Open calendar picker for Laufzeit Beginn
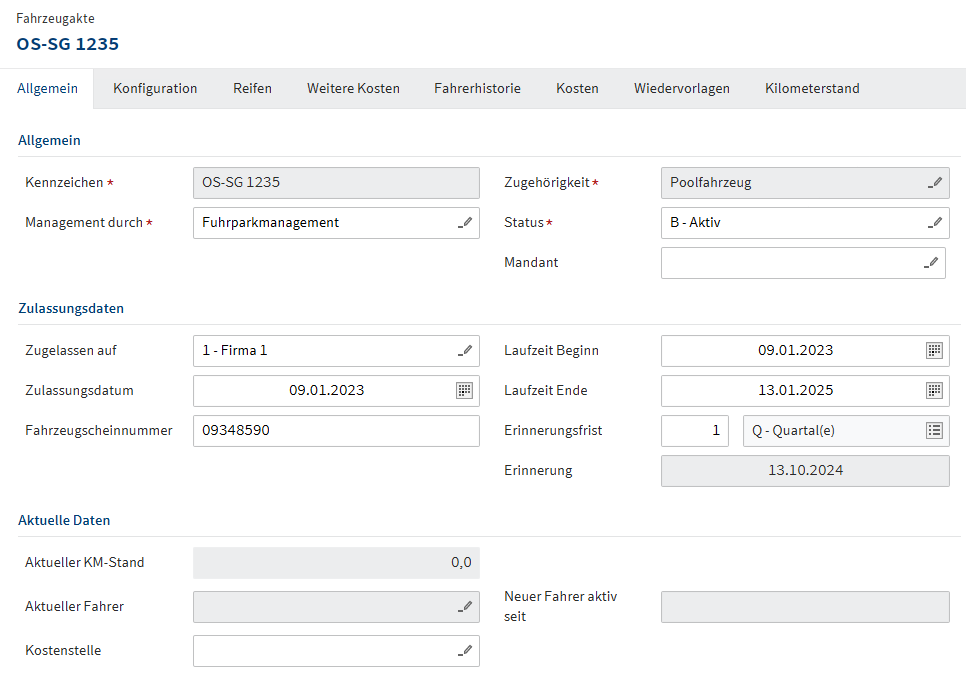Image resolution: width=966 pixels, height=683 pixels. pos(934,351)
